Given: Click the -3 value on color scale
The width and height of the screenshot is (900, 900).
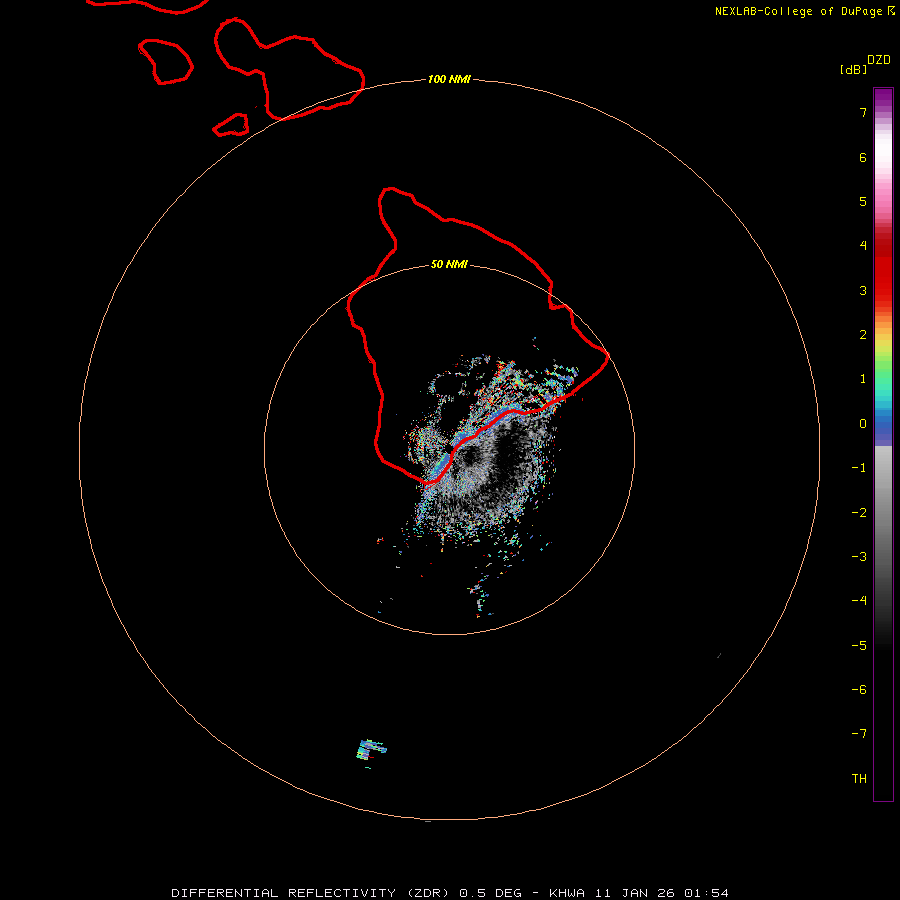Looking at the screenshot, I should click(859, 557).
